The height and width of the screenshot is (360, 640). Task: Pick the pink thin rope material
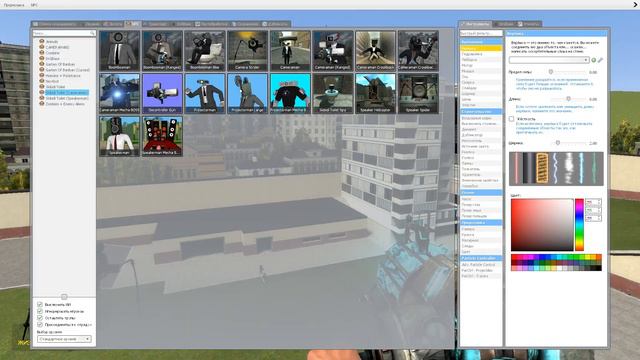(x=516, y=168)
